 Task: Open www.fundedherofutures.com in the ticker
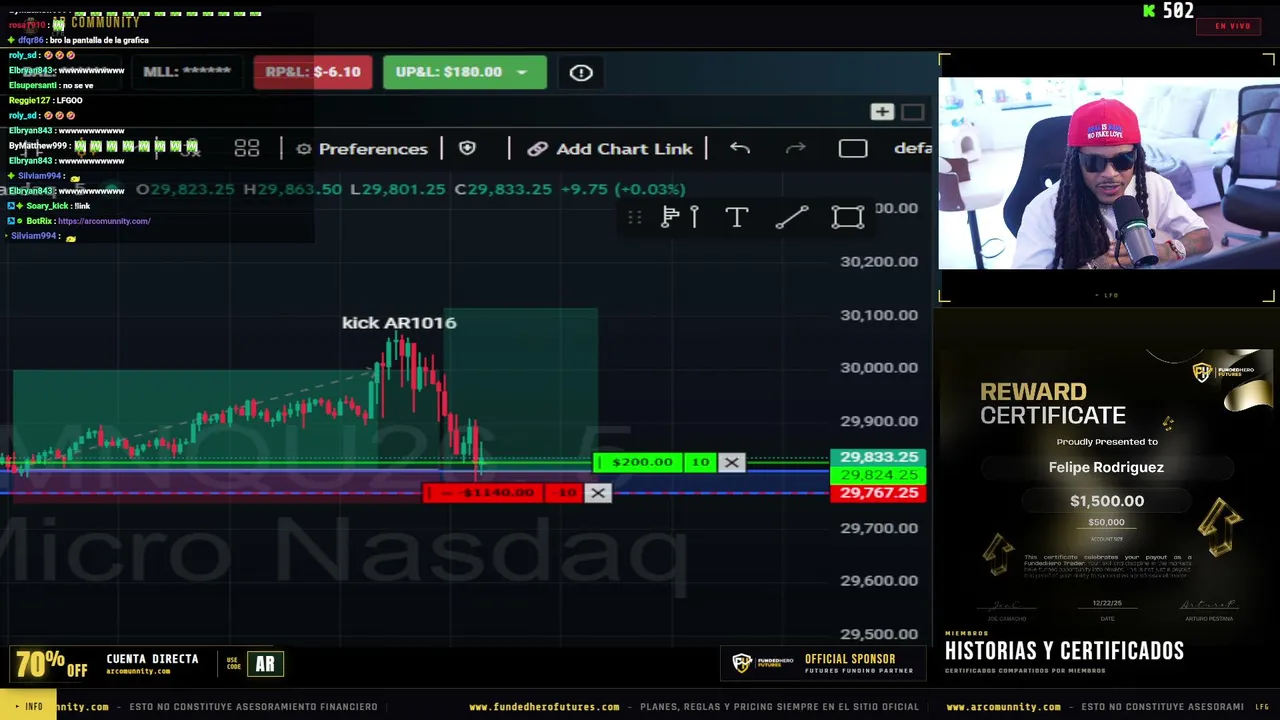(544, 707)
